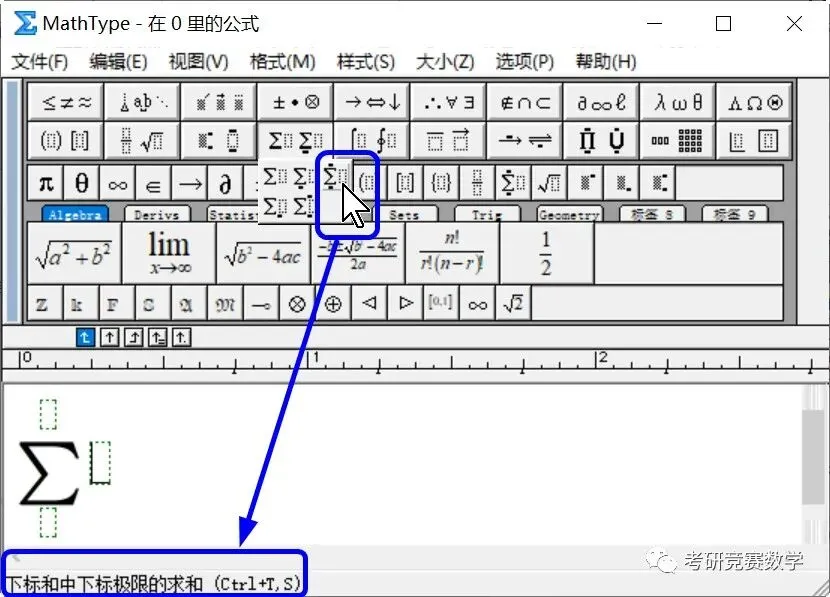Insert the partial derivative symbol ∂
The height and width of the screenshot is (597, 830).
[x=225, y=183]
